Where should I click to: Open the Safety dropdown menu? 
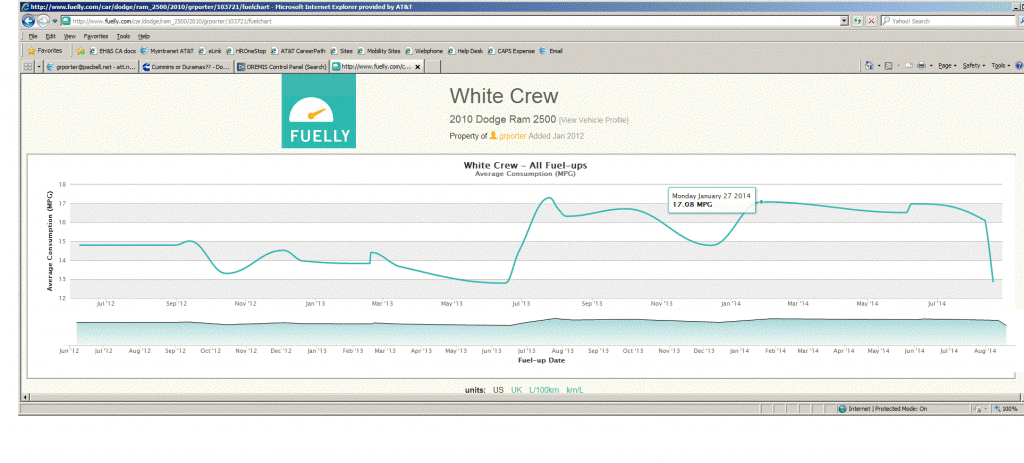972,66
